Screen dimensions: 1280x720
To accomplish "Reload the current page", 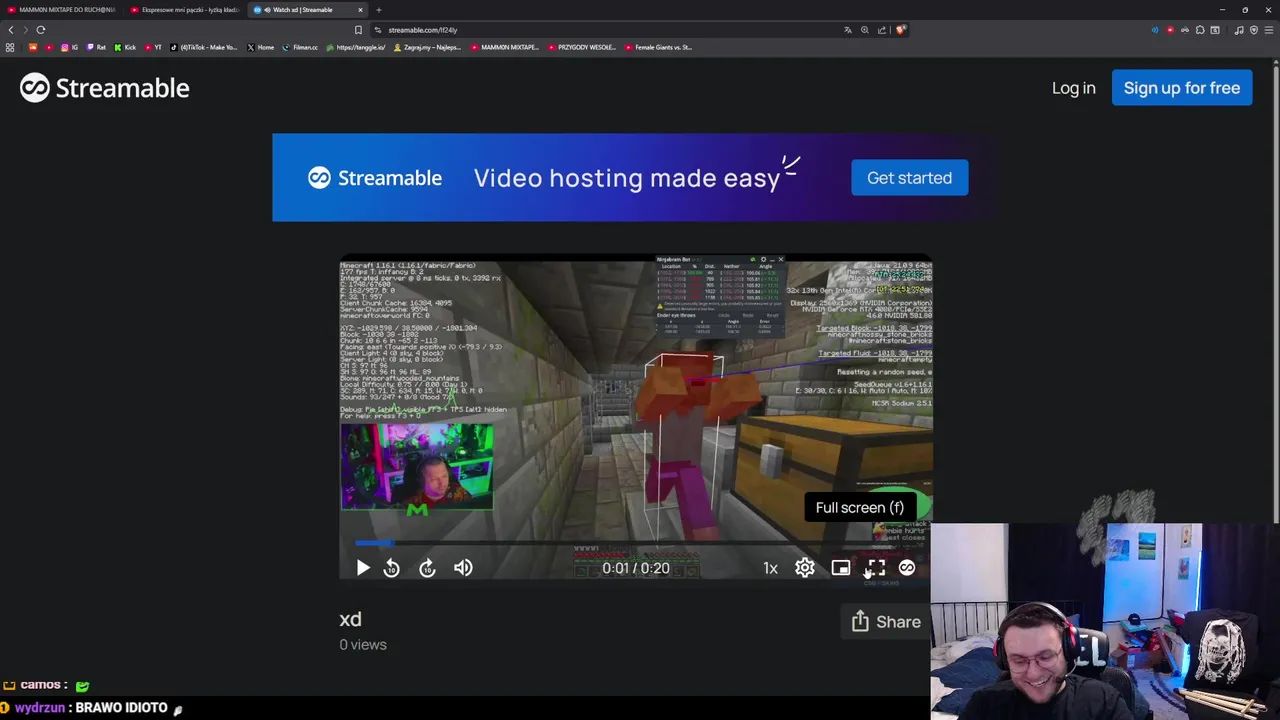I will click(41, 30).
